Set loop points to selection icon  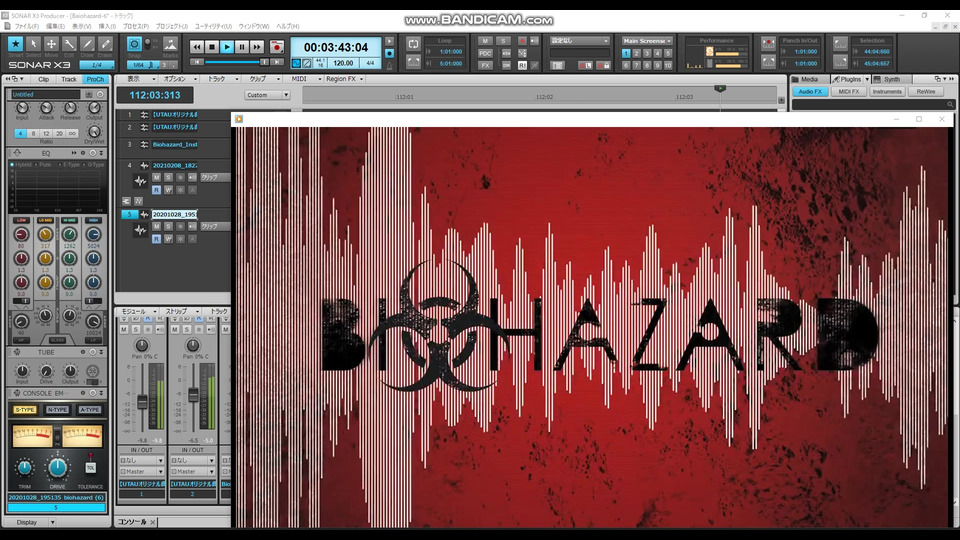pyautogui.click(x=413, y=62)
